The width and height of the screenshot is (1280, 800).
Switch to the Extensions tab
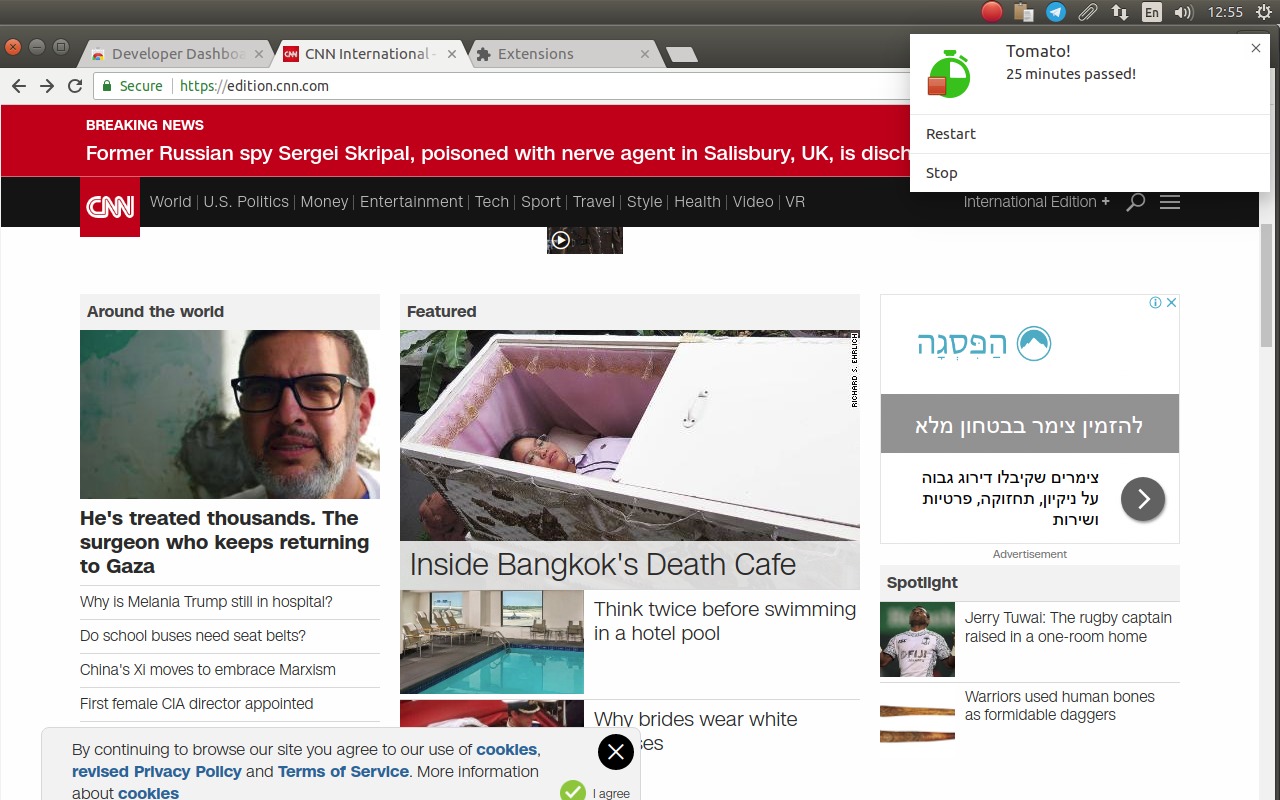tap(536, 54)
